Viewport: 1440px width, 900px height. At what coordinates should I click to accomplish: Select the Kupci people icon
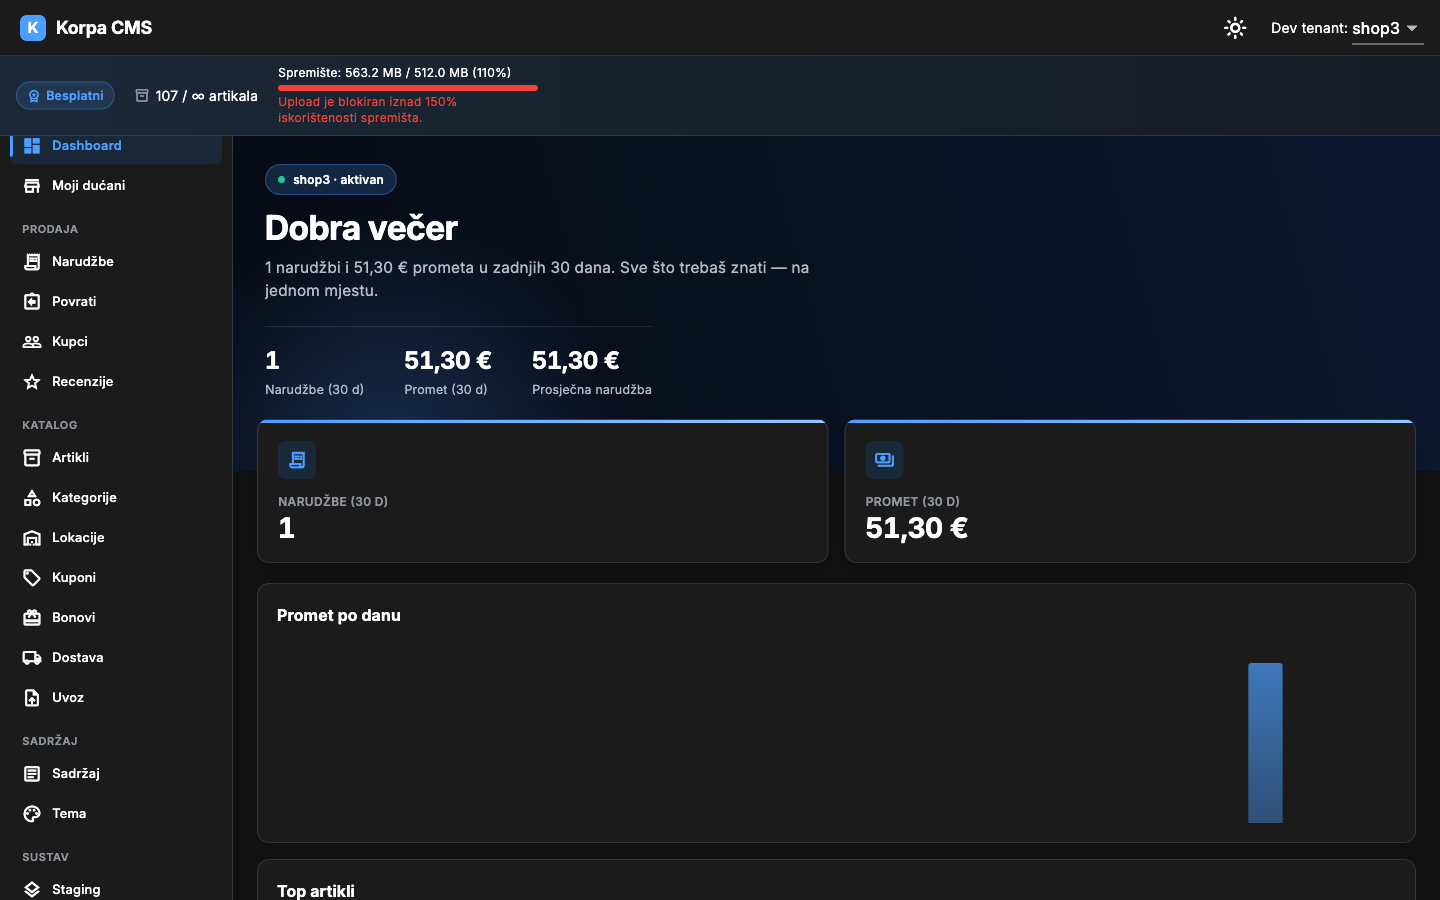click(32, 342)
